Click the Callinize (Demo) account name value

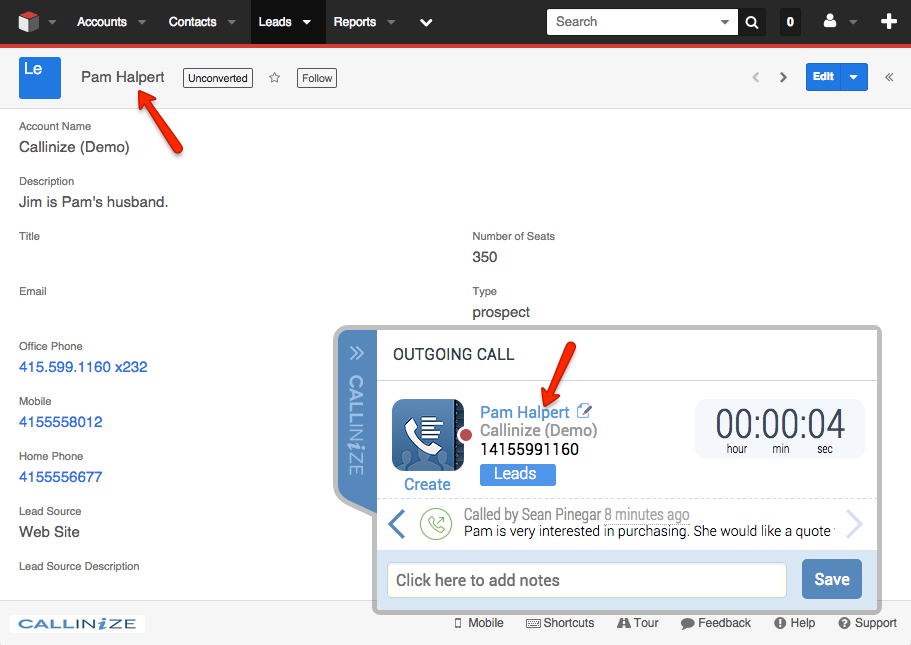point(74,147)
